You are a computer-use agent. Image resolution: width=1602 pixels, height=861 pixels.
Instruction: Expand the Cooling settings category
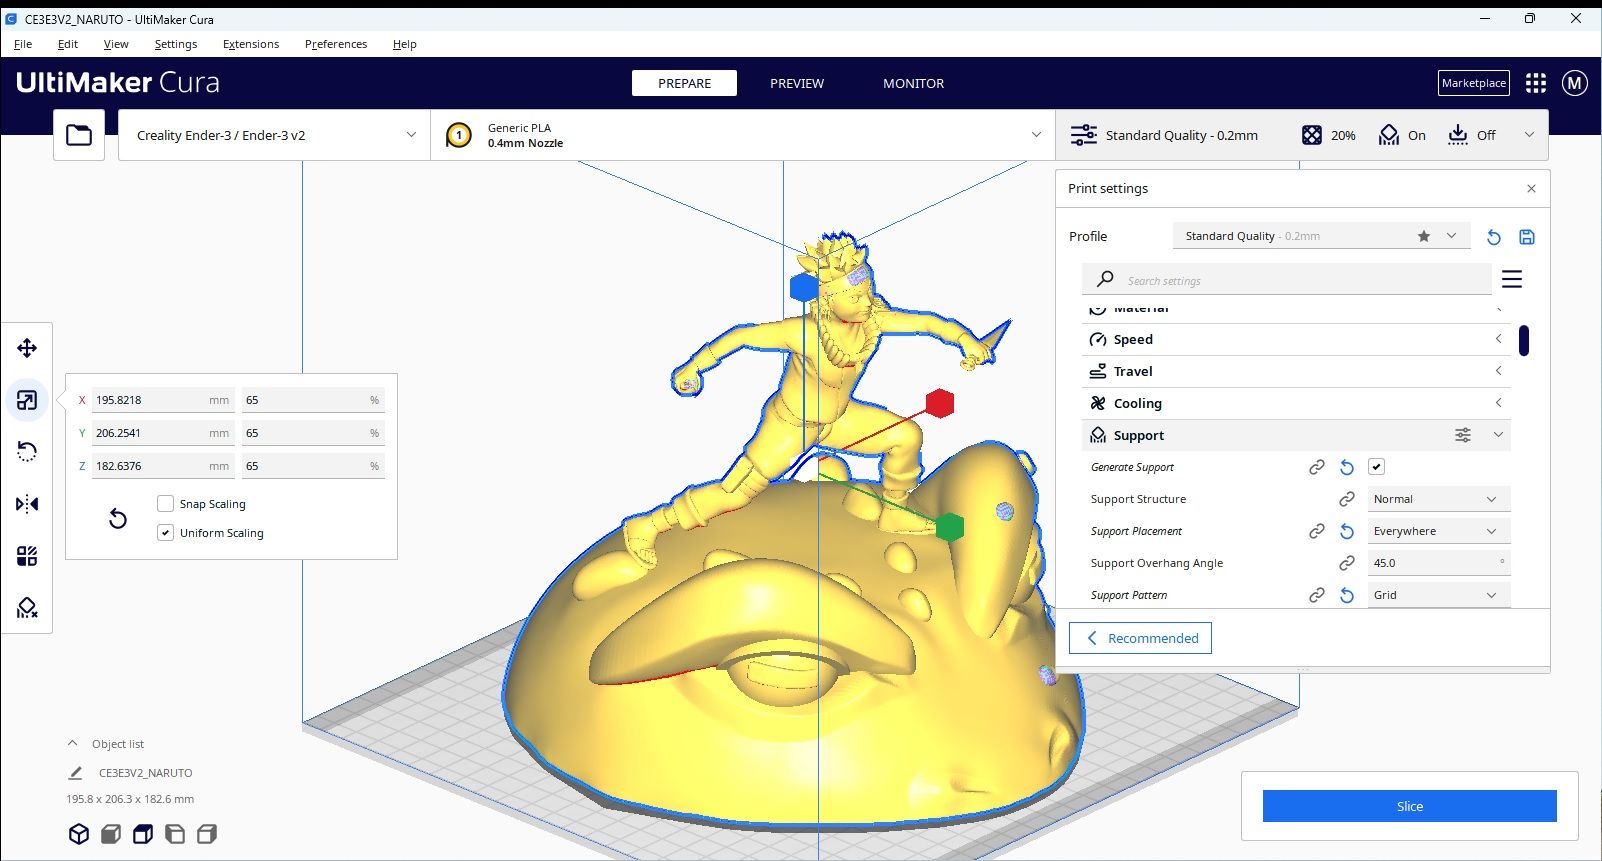(1296, 404)
